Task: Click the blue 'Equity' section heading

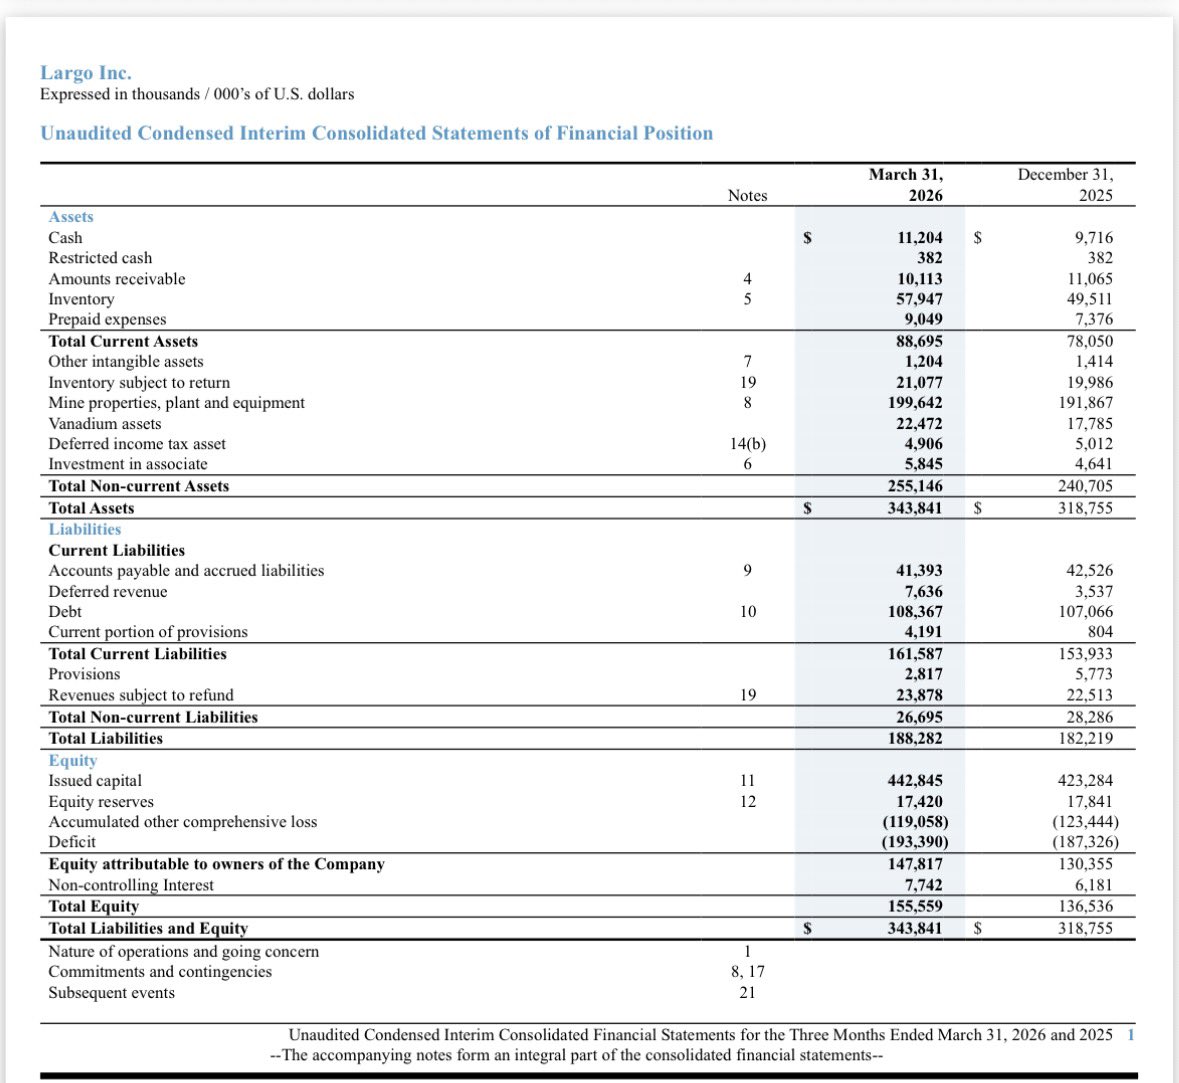Action: (x=73, y=760)
